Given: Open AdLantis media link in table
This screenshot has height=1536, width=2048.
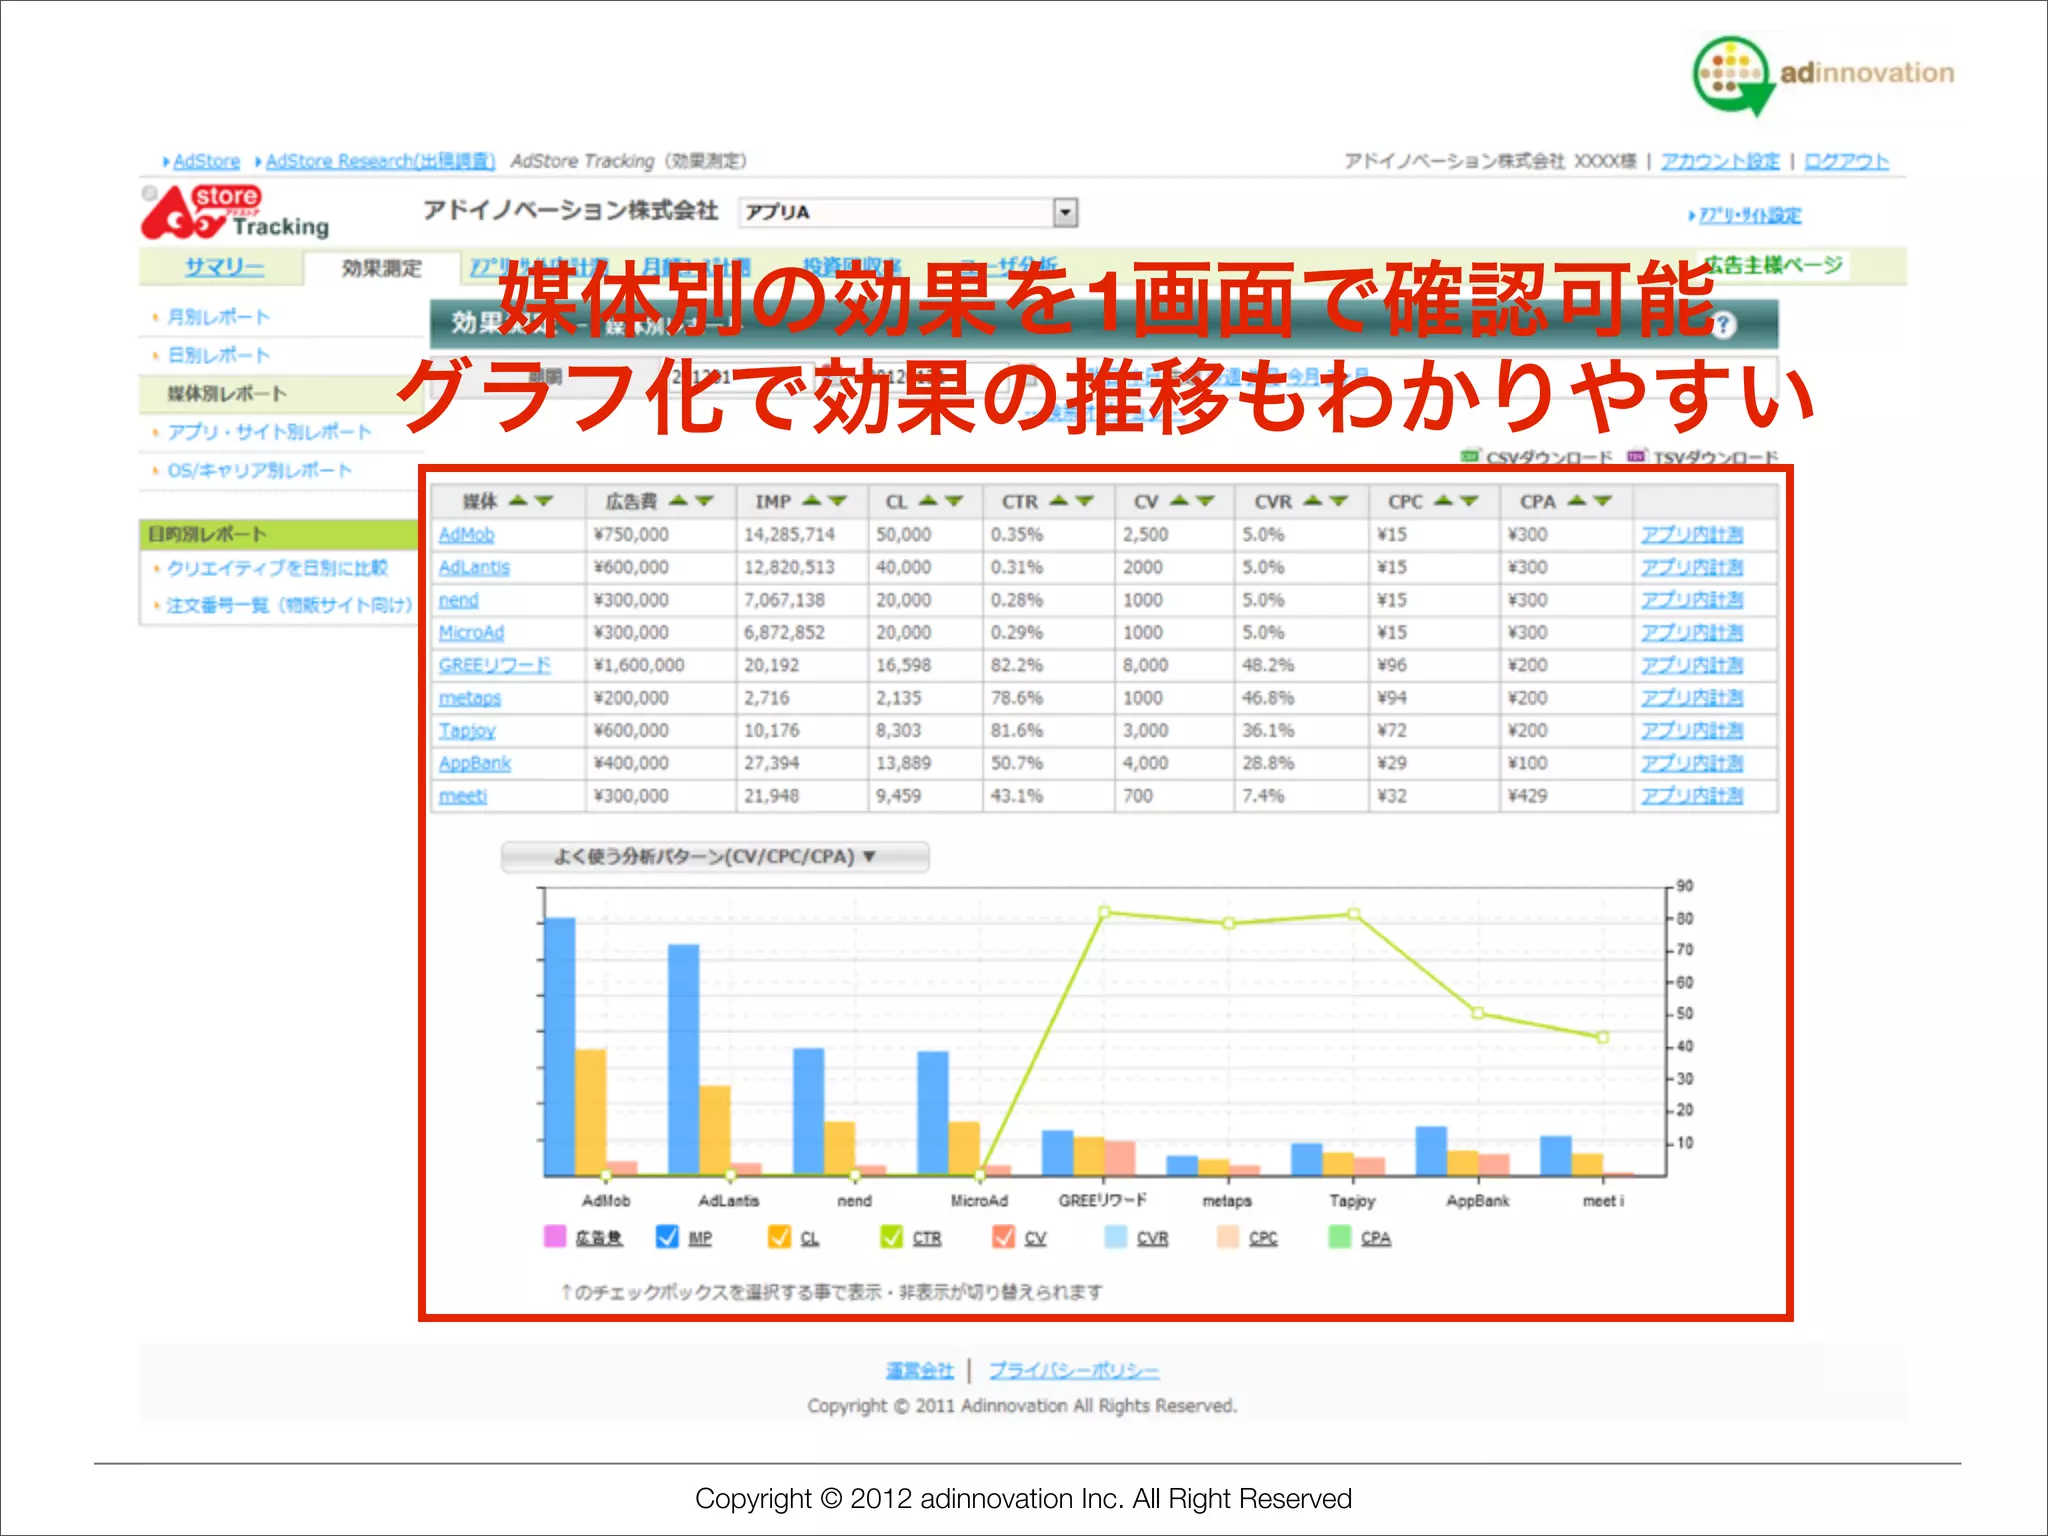Looking at the screenshot, I should tap(474, 567).
